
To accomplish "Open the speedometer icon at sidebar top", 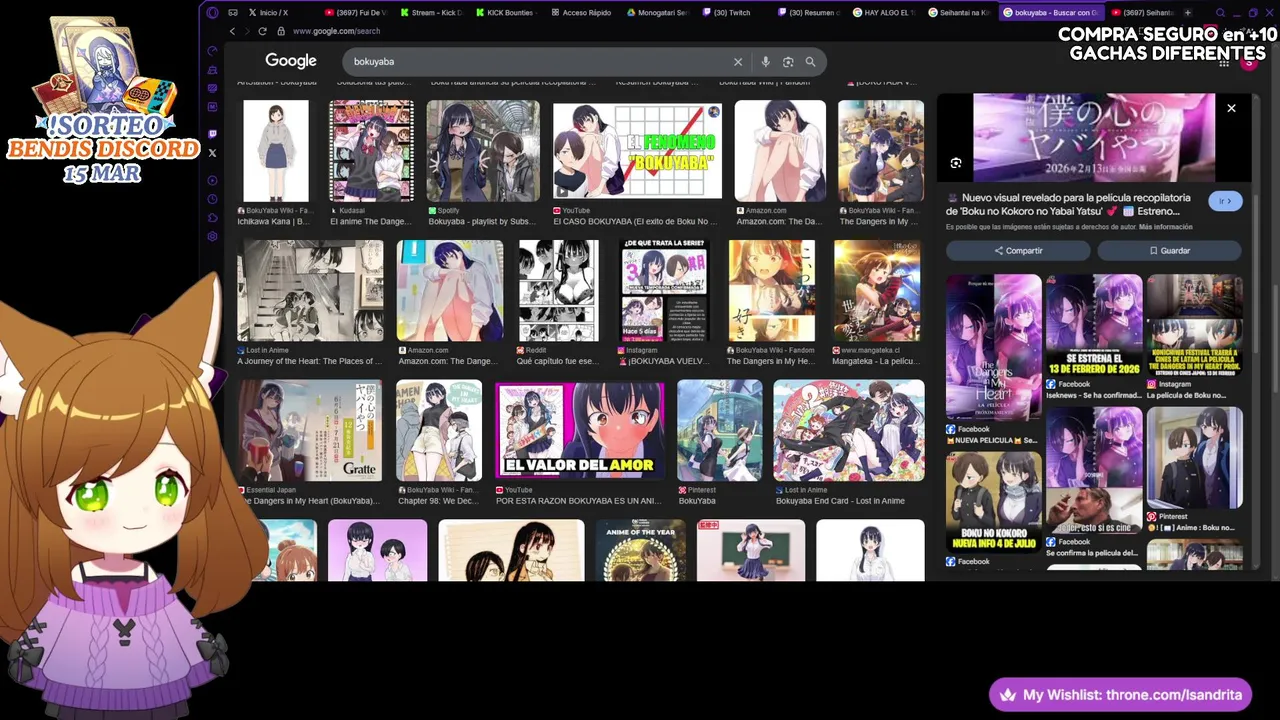I will [x=212, y=51].
